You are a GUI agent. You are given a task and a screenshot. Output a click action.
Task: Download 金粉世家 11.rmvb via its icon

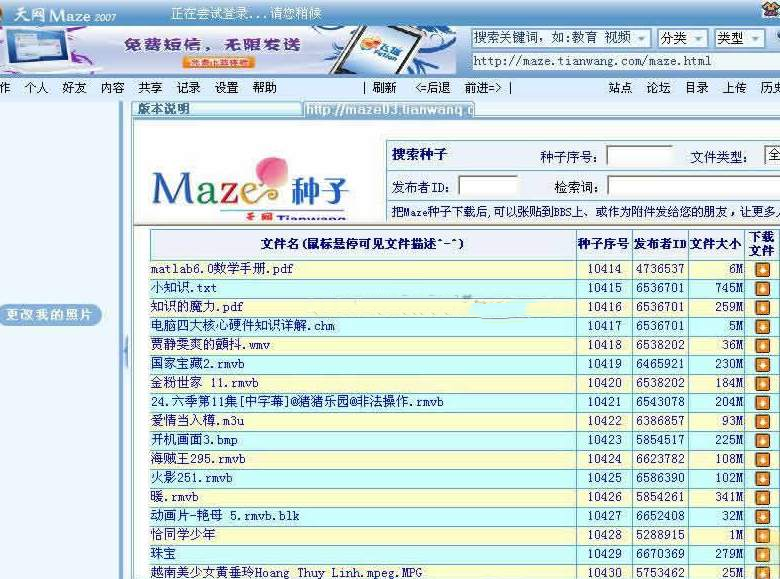(x=762, y=384)
